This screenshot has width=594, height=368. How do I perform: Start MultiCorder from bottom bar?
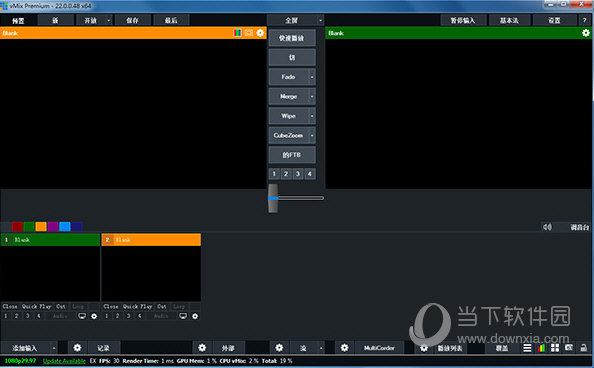(379, 348)
